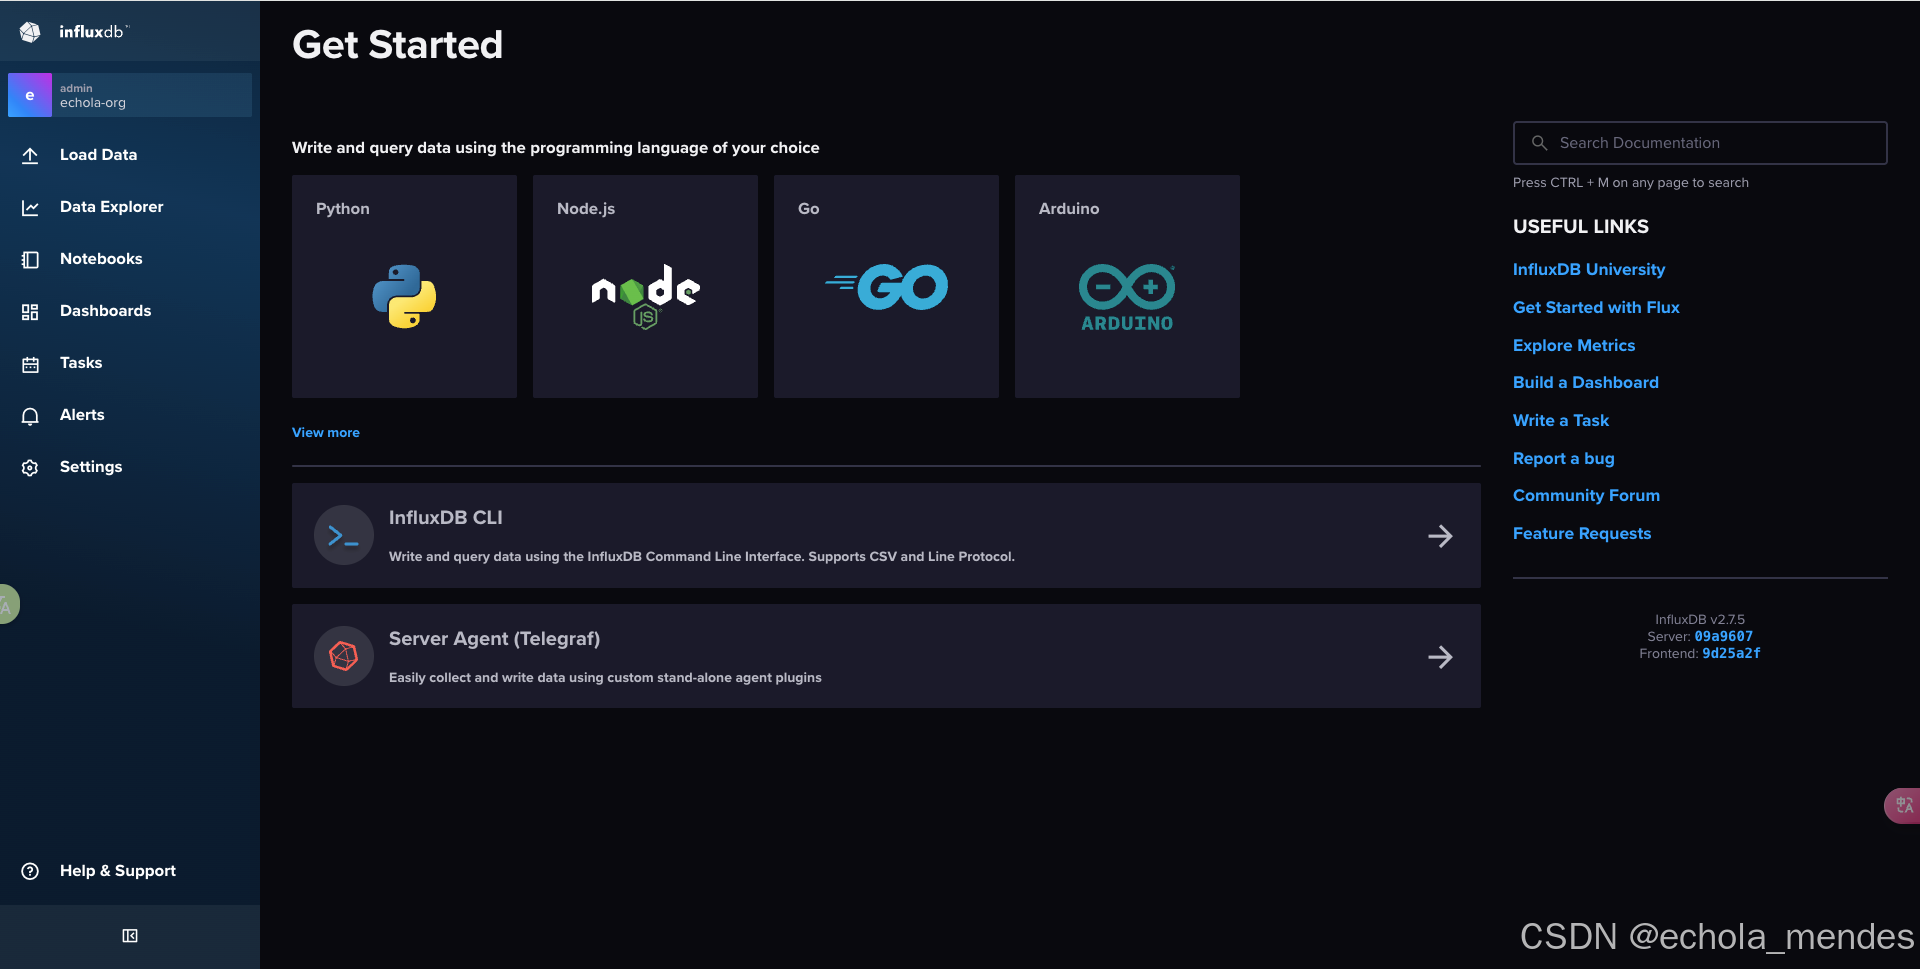The width and height of the screenshot is (1920, 969).
Task: Click the Python logo
Action: coord(404,296)
